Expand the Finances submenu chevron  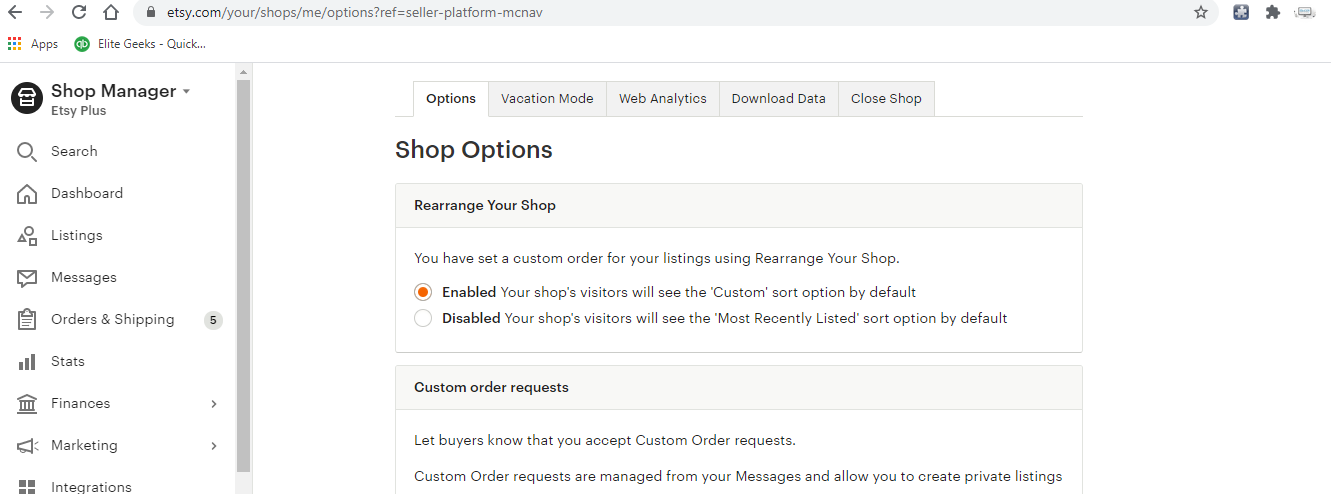[x=214, y=404]
